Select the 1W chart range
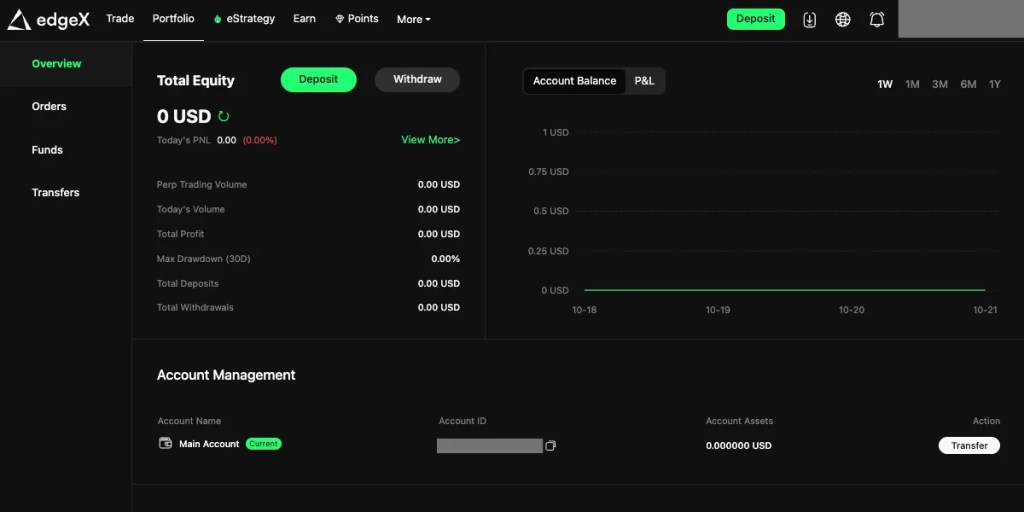Screen dimensions: 1024x512 (885, 84)
